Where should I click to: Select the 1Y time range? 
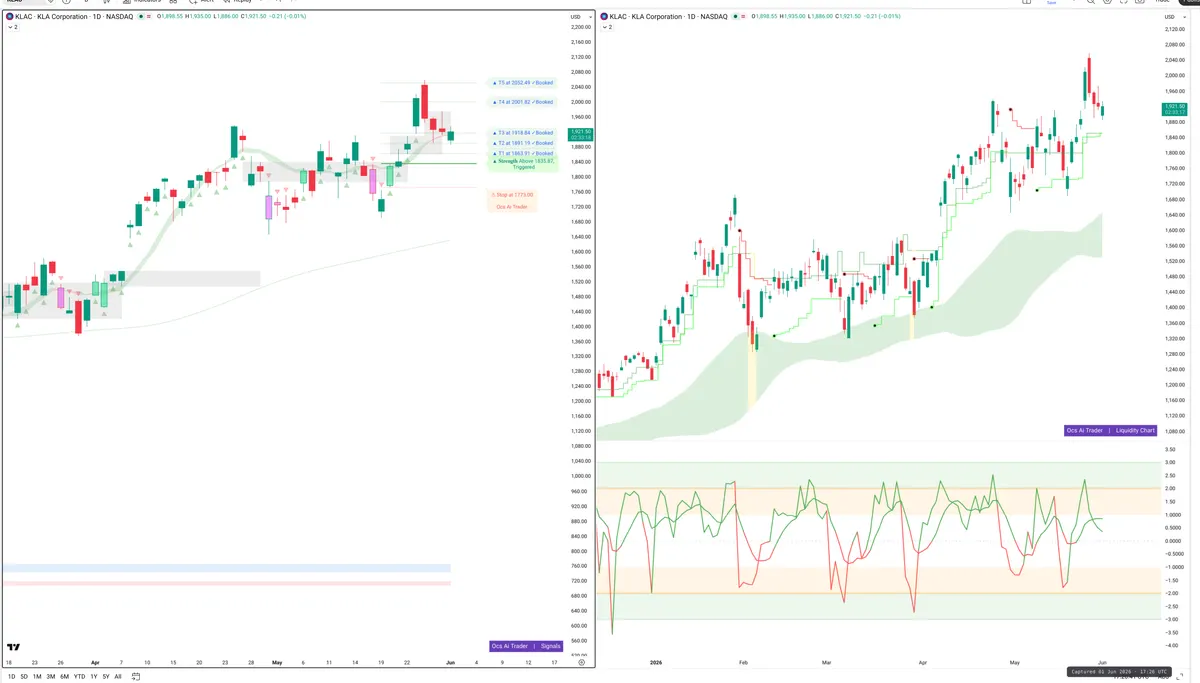[93, 676]
